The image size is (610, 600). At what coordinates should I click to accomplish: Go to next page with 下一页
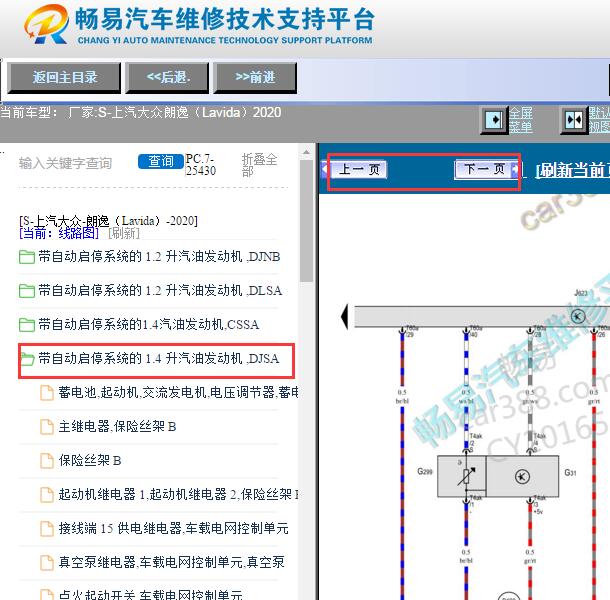[x=484, y=170]
